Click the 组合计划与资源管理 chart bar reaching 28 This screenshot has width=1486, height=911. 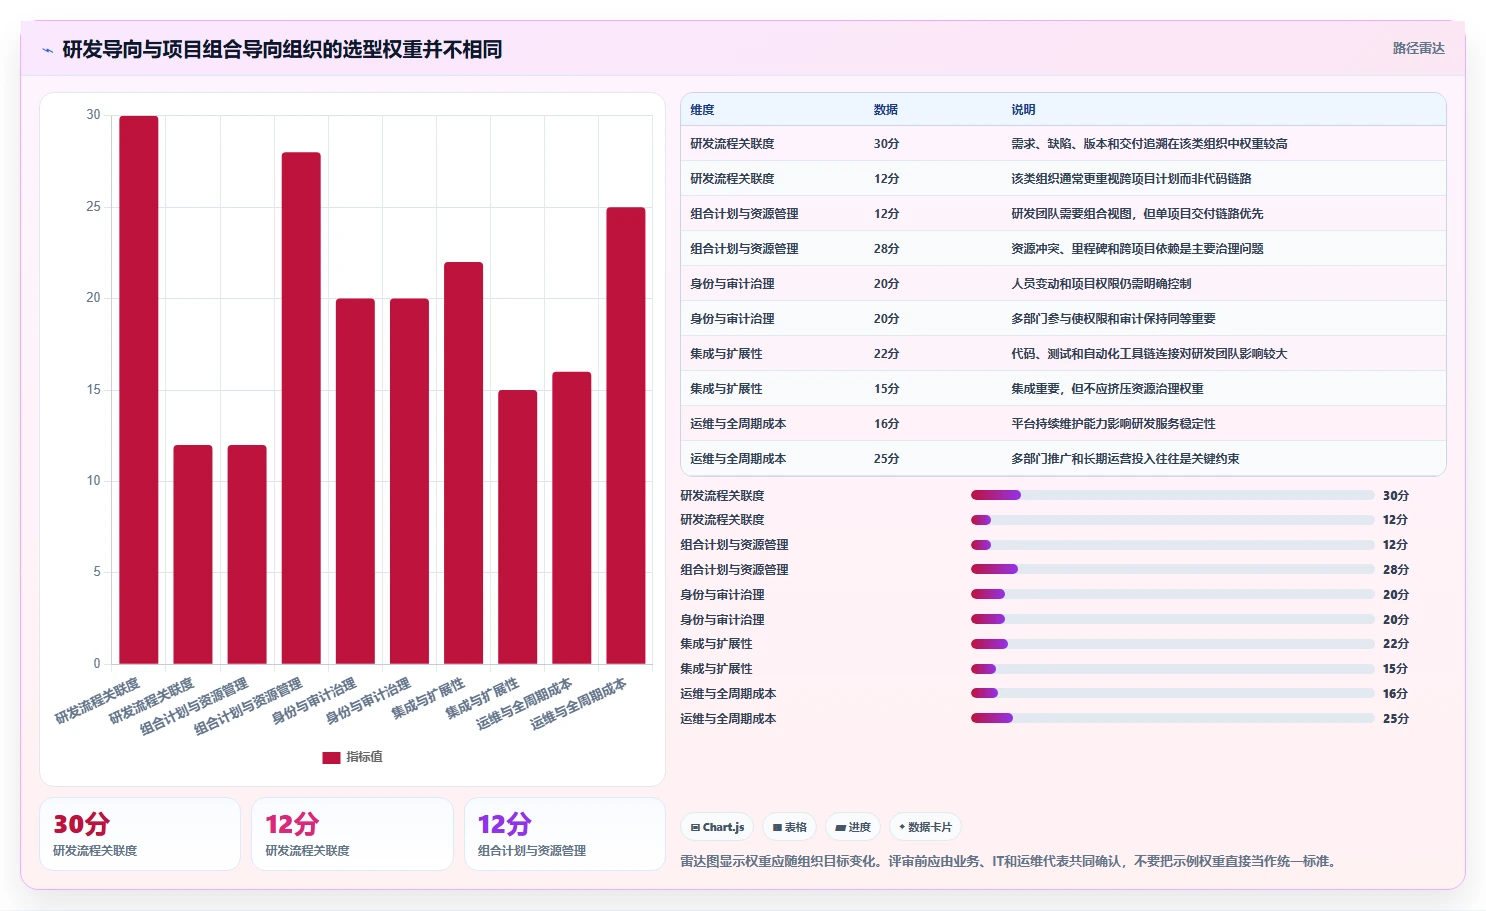pyautogui.click(x=301, y=408)
